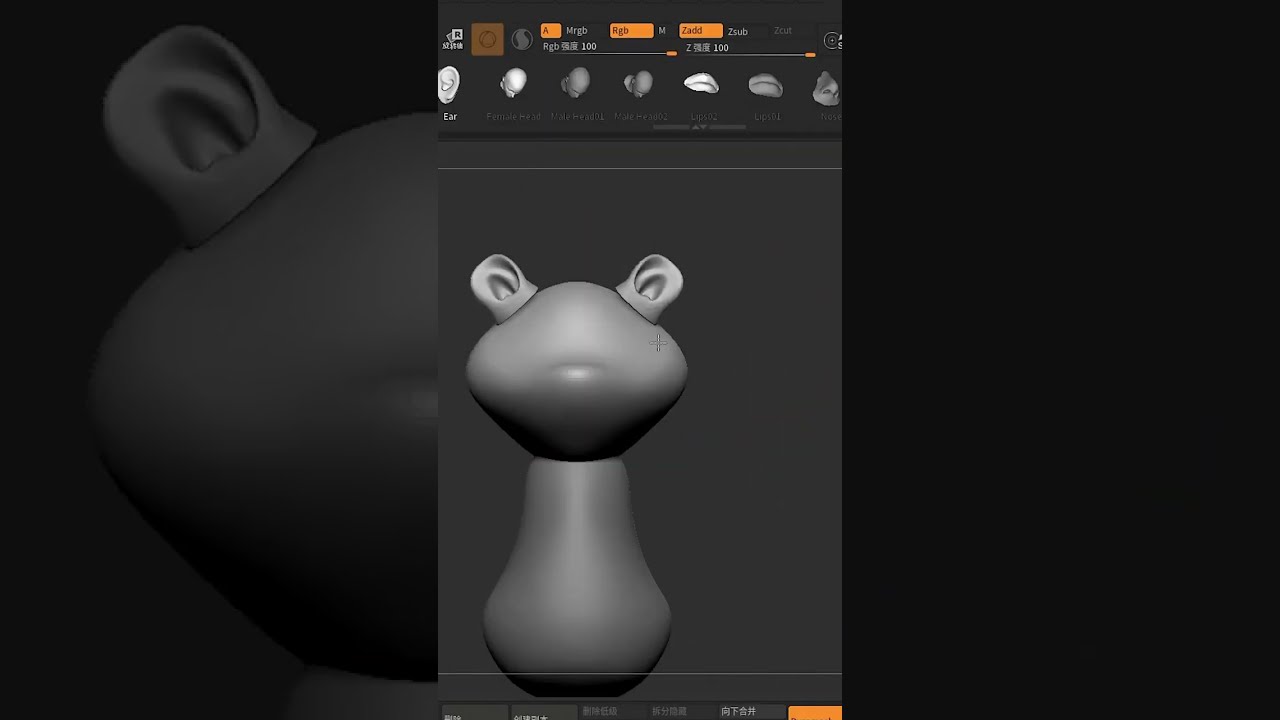
Task: Click the rotate axis R icon
Action: (454, 39)
